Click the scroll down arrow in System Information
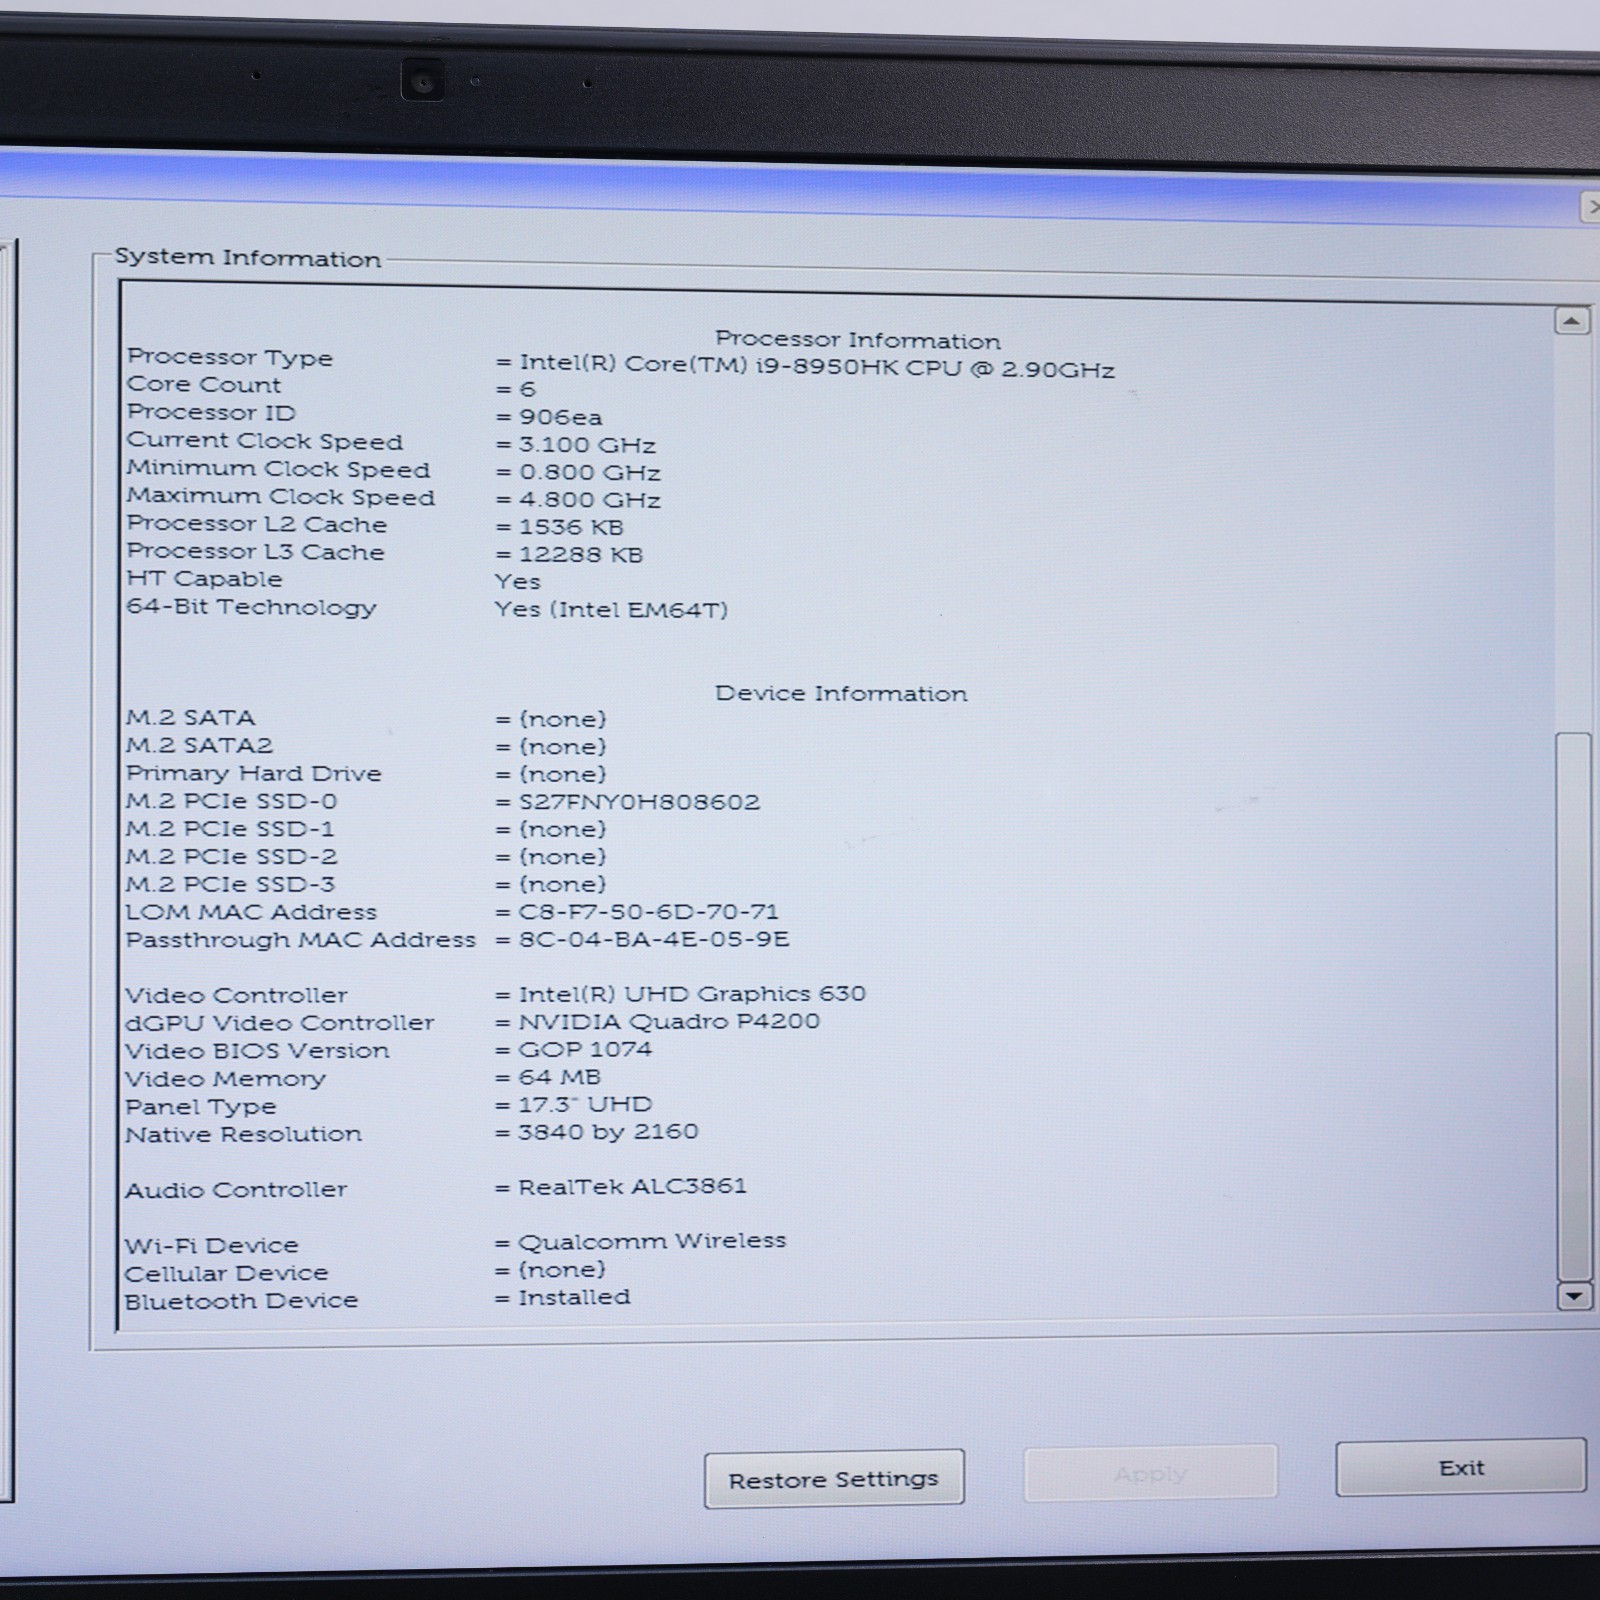Screen dimensions: 1600x1600 [x=1575, y=1296]
